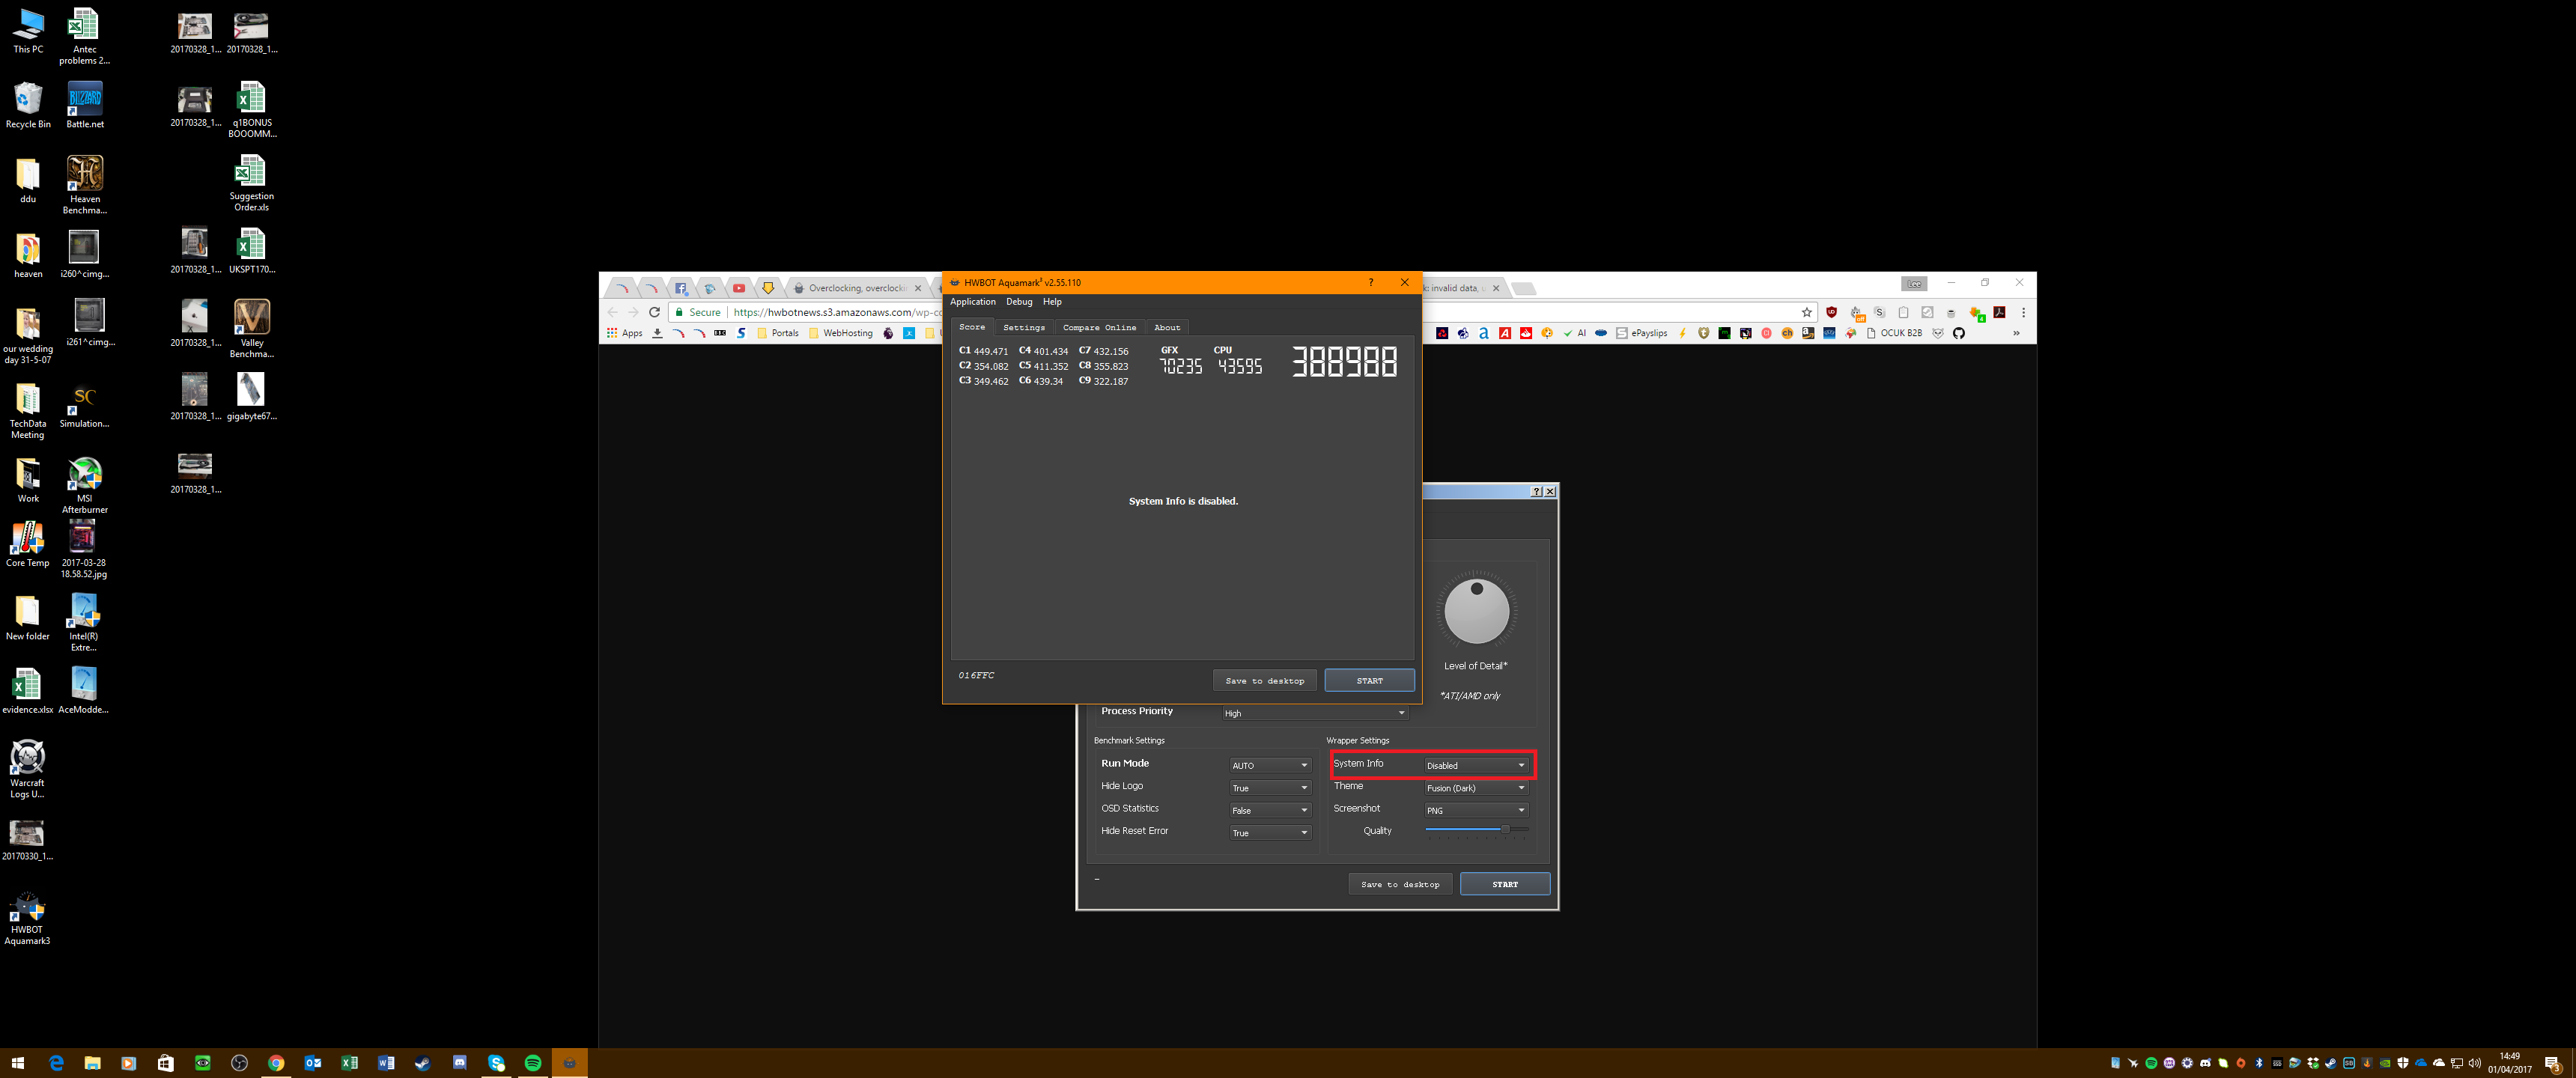This screenshot has height=1078, width=2576.
Task: Switch to Compare Online tab
Action: pyautogui.click(x=1099, y=327)
